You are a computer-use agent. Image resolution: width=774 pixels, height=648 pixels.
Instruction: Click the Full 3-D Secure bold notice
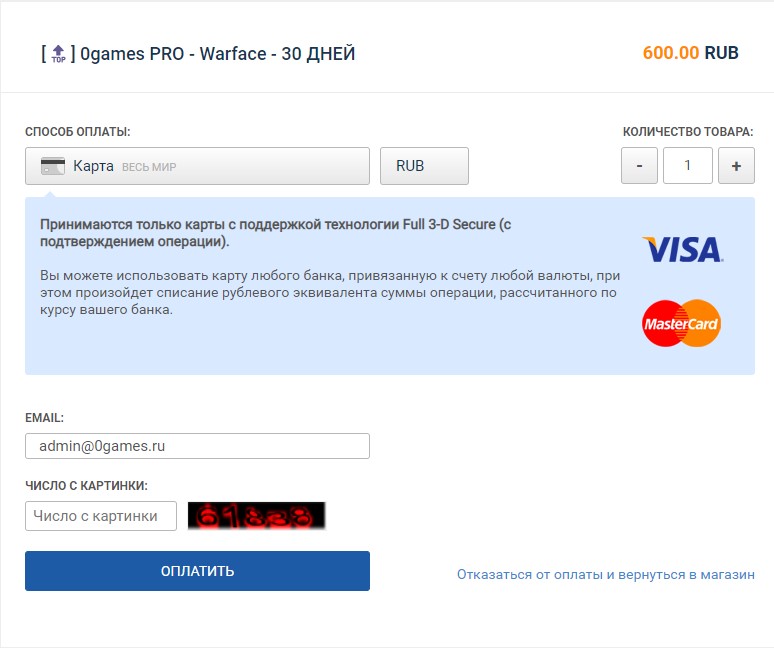pos(275,233)
